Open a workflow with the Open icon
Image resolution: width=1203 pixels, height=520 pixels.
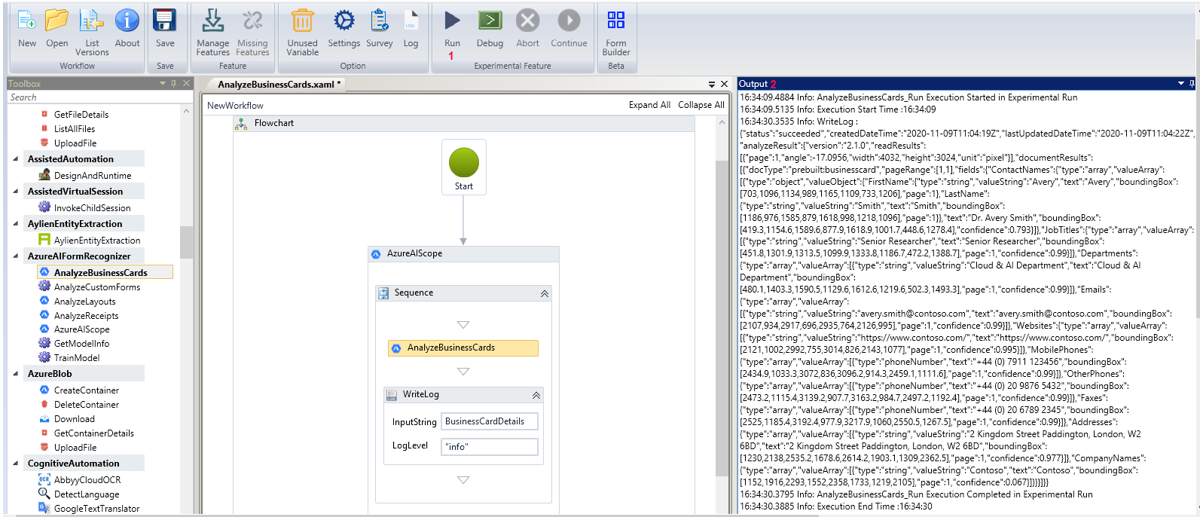pos(57,22)
